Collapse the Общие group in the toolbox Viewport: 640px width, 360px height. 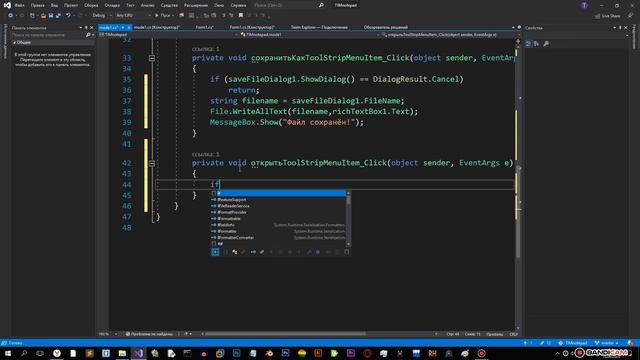(15, 42)
